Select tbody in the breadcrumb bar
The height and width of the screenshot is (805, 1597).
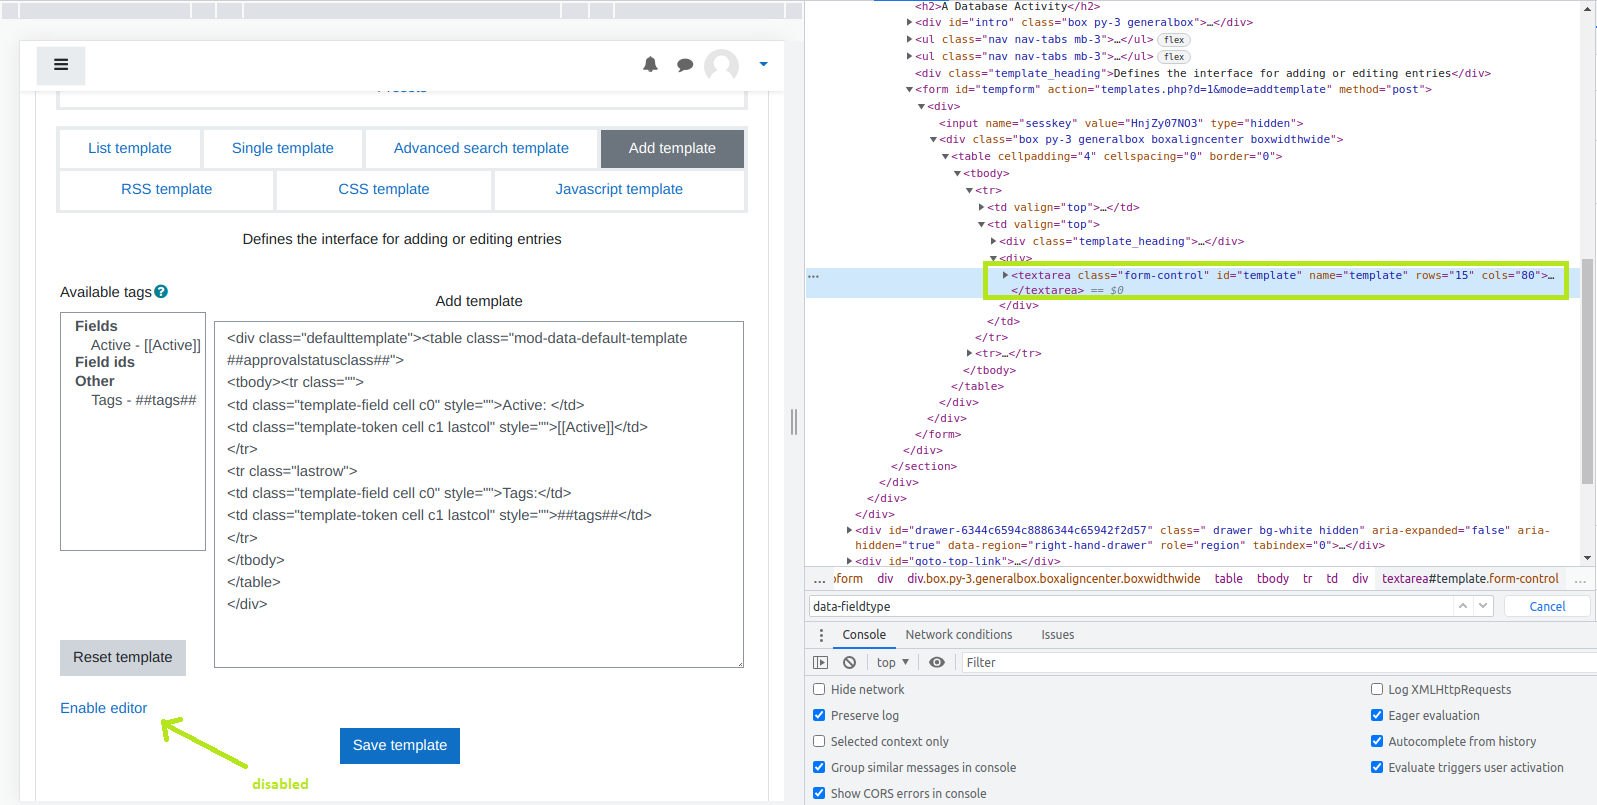[1273, 579]
